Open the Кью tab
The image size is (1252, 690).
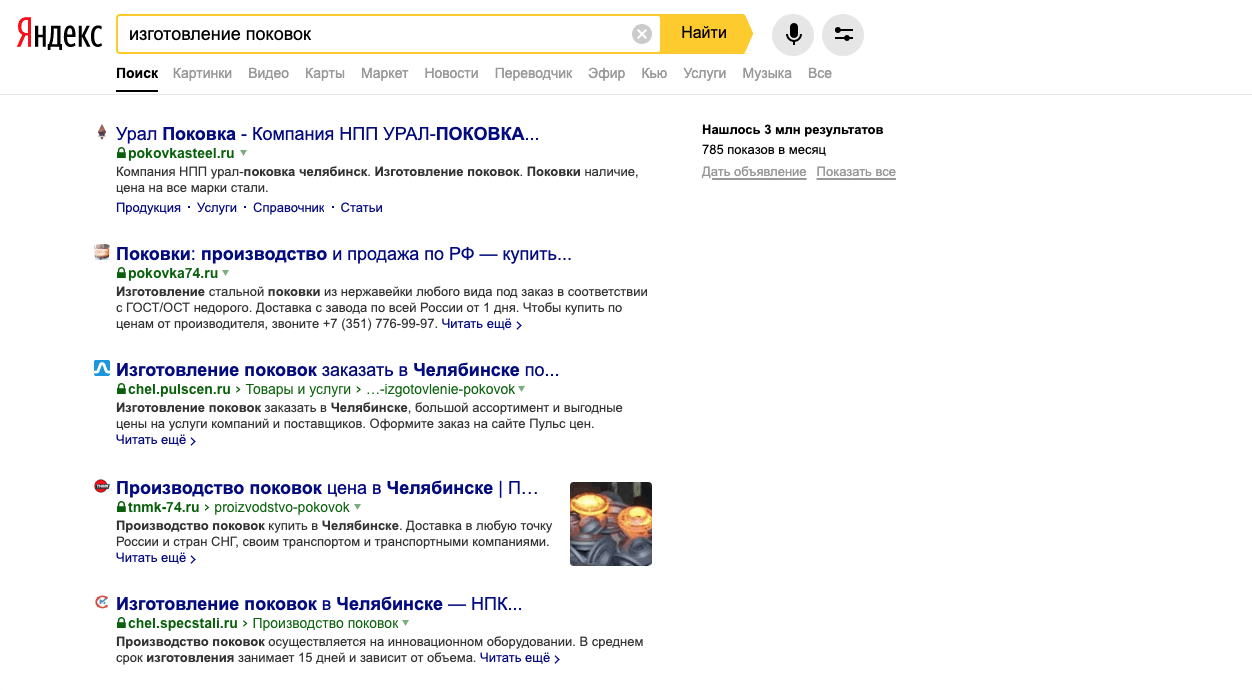[654, 73]
